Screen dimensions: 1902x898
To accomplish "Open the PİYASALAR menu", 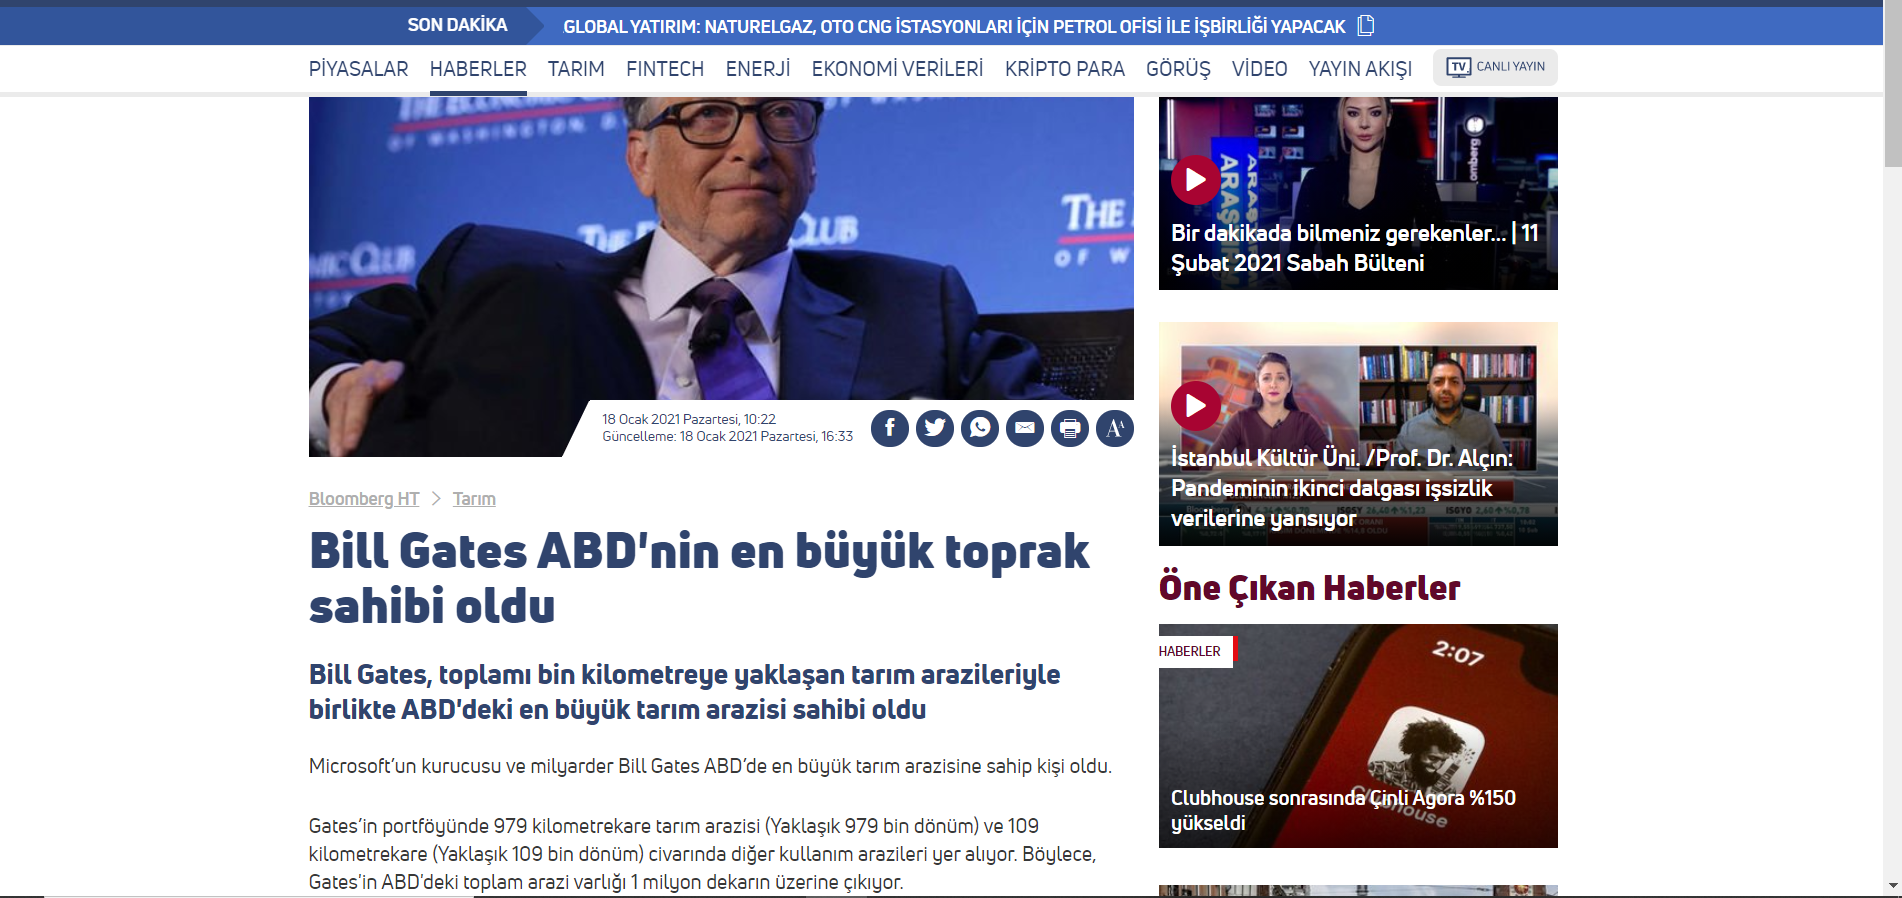I will point(358,69).
